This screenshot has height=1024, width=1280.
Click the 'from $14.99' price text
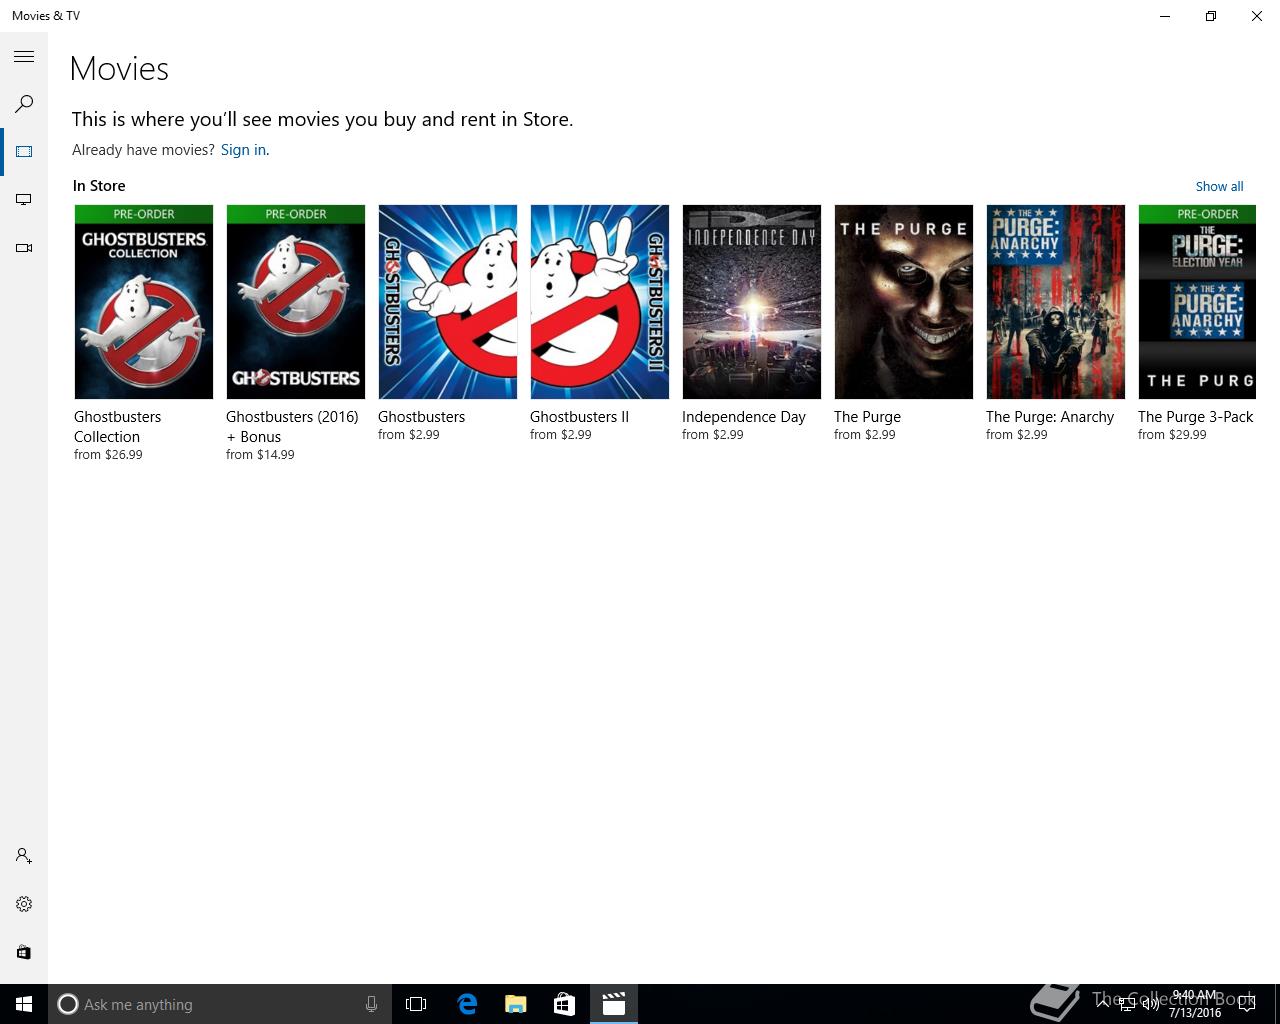(260, 455)
